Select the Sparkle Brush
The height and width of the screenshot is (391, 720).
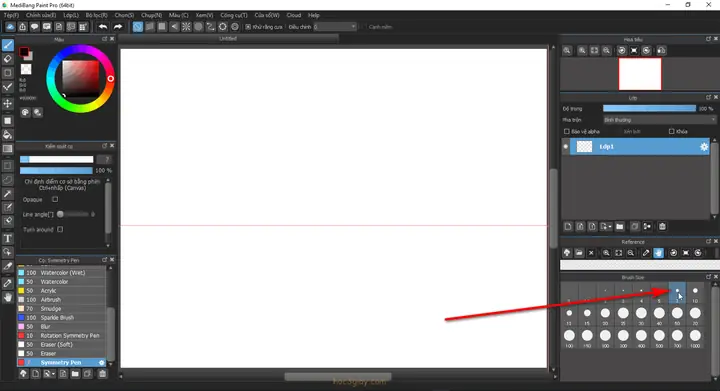[62, 318]
